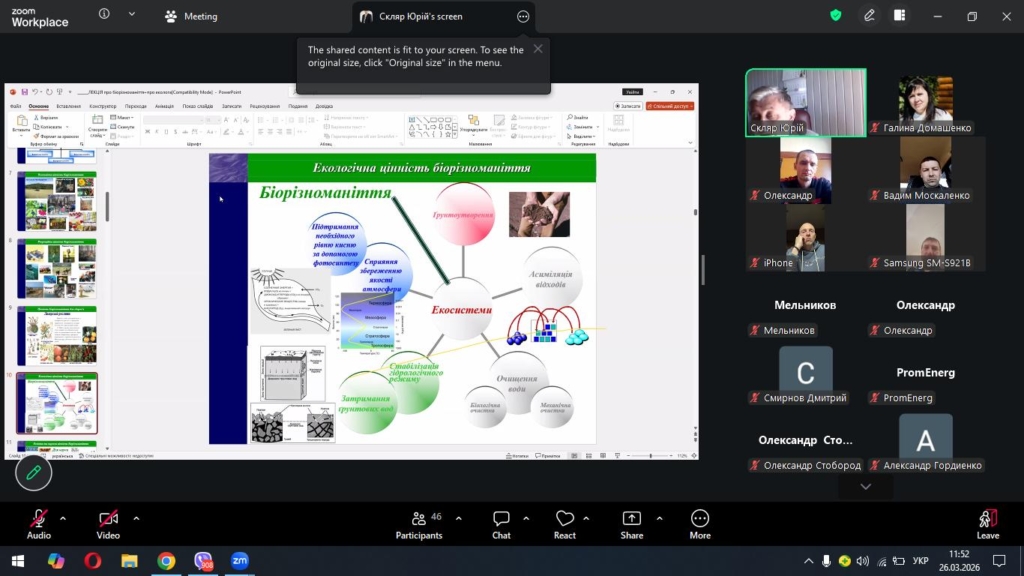Click the Share screen icon
The height and width of the screenshot is (576, 1024).
pyautogui.click(x=631, y=524)
